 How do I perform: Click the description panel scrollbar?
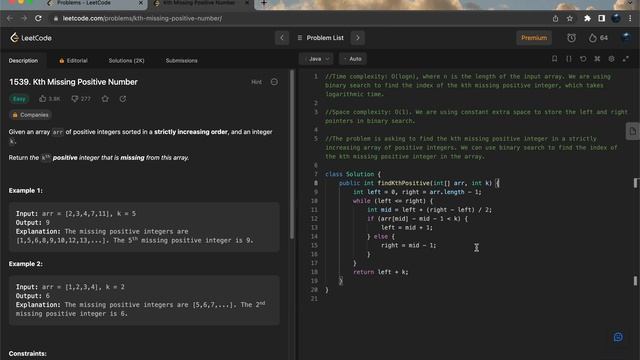tap(291, 154)
